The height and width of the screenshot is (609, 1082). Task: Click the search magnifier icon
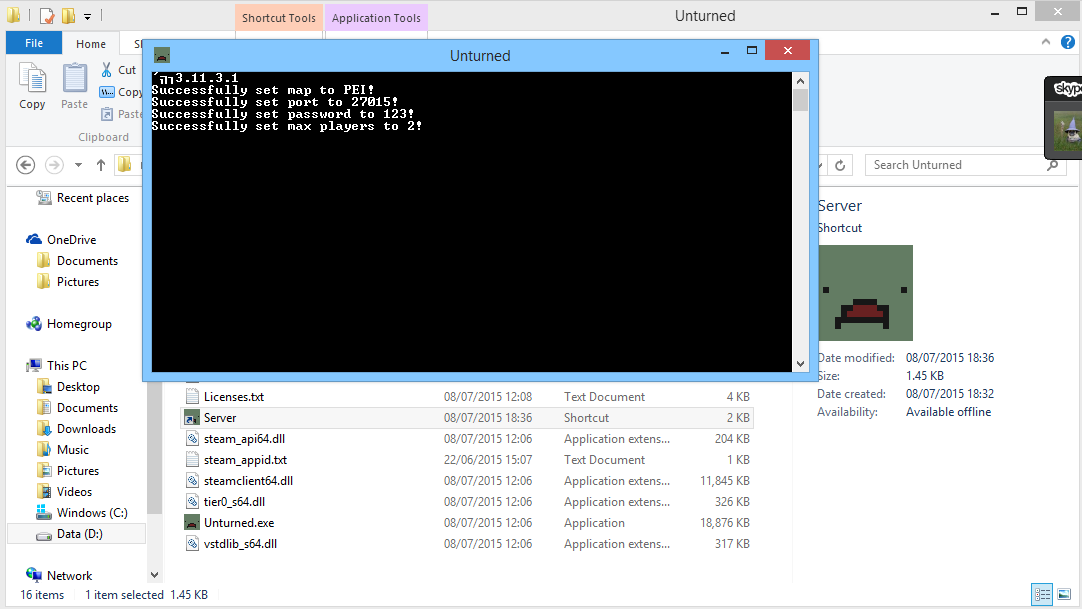pos(1052,165)
